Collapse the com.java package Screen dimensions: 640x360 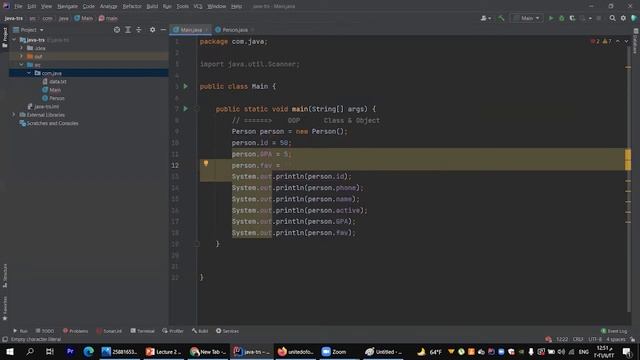pos(29,73)
